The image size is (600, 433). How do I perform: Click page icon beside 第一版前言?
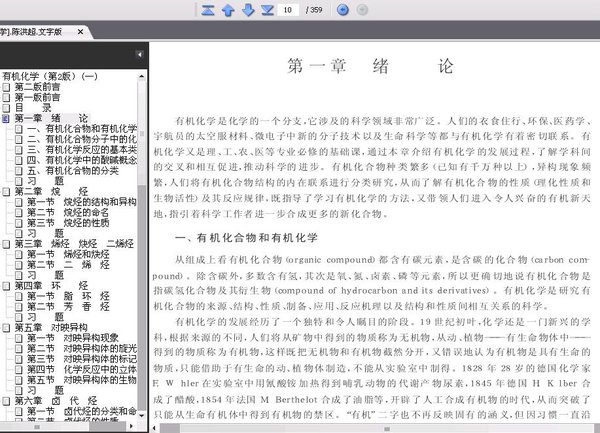6,98
